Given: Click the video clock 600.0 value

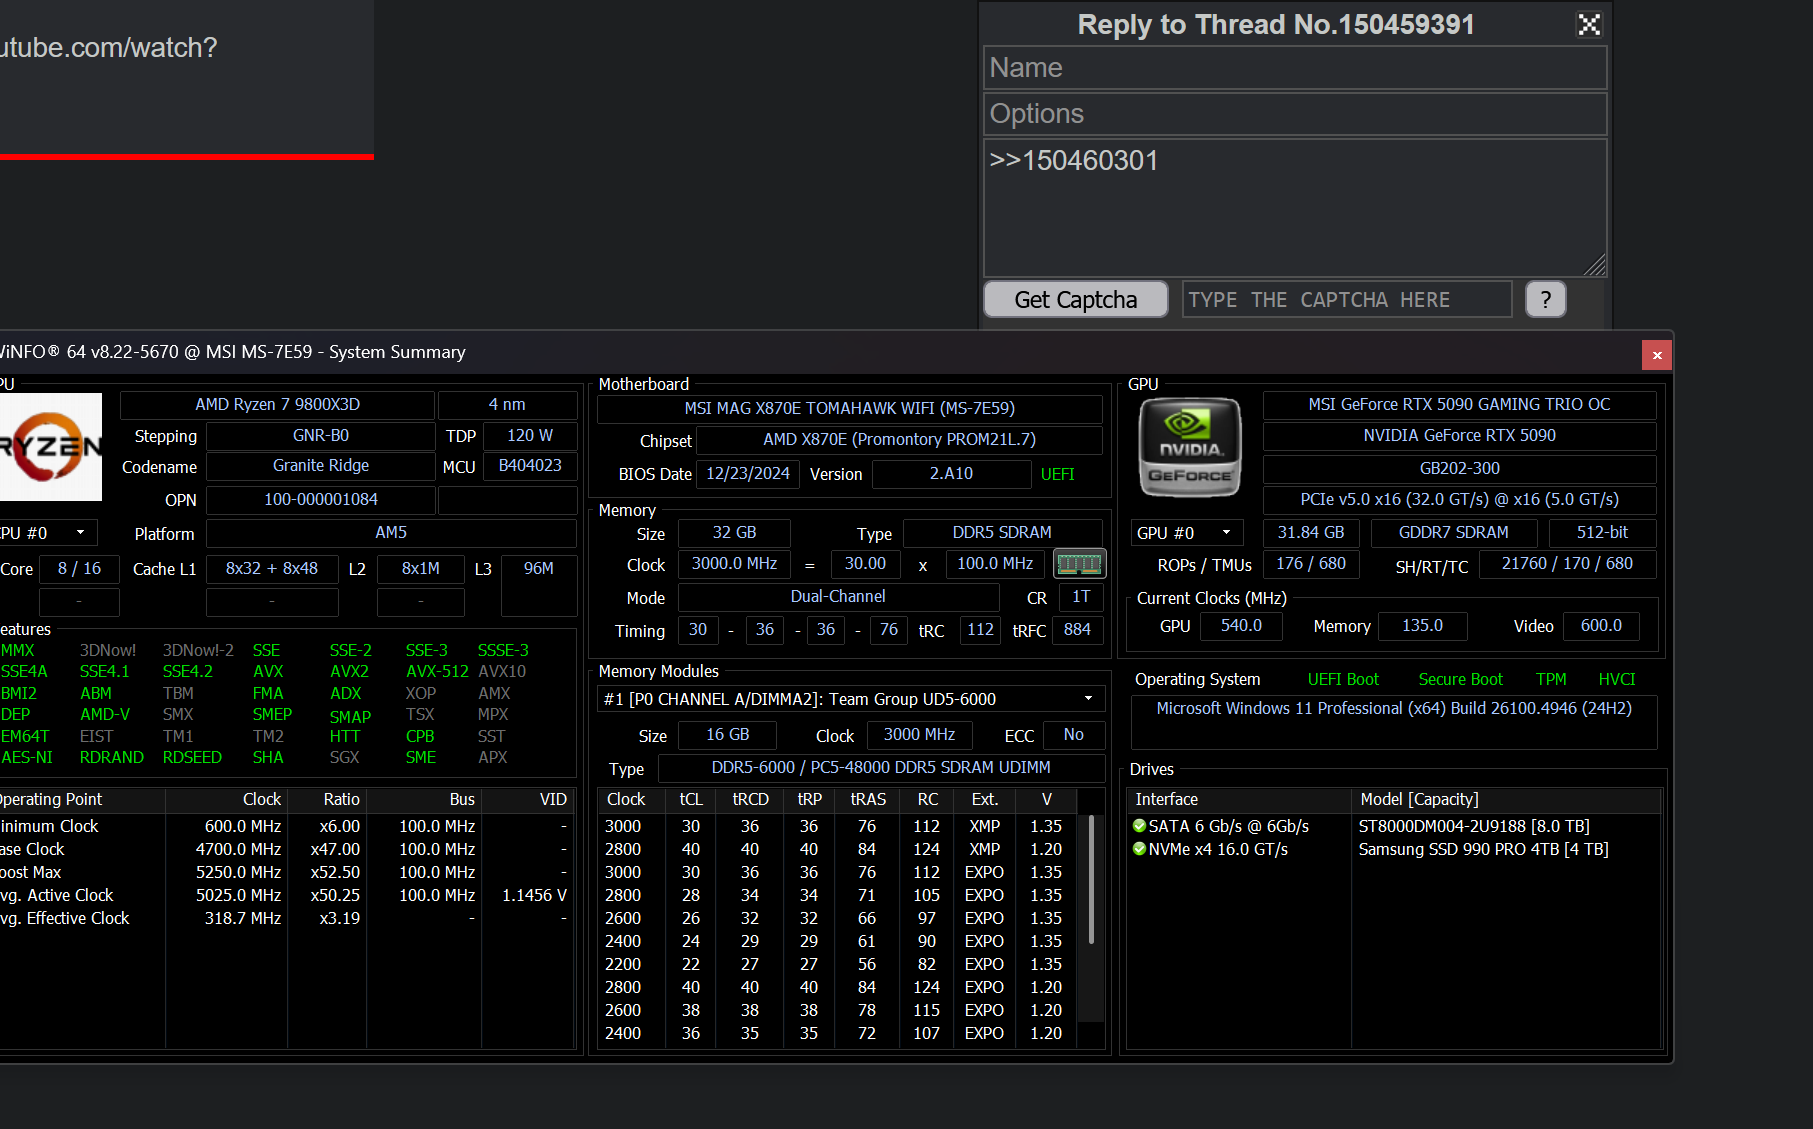Looking at the screenshot, I should click(1602, 626).
